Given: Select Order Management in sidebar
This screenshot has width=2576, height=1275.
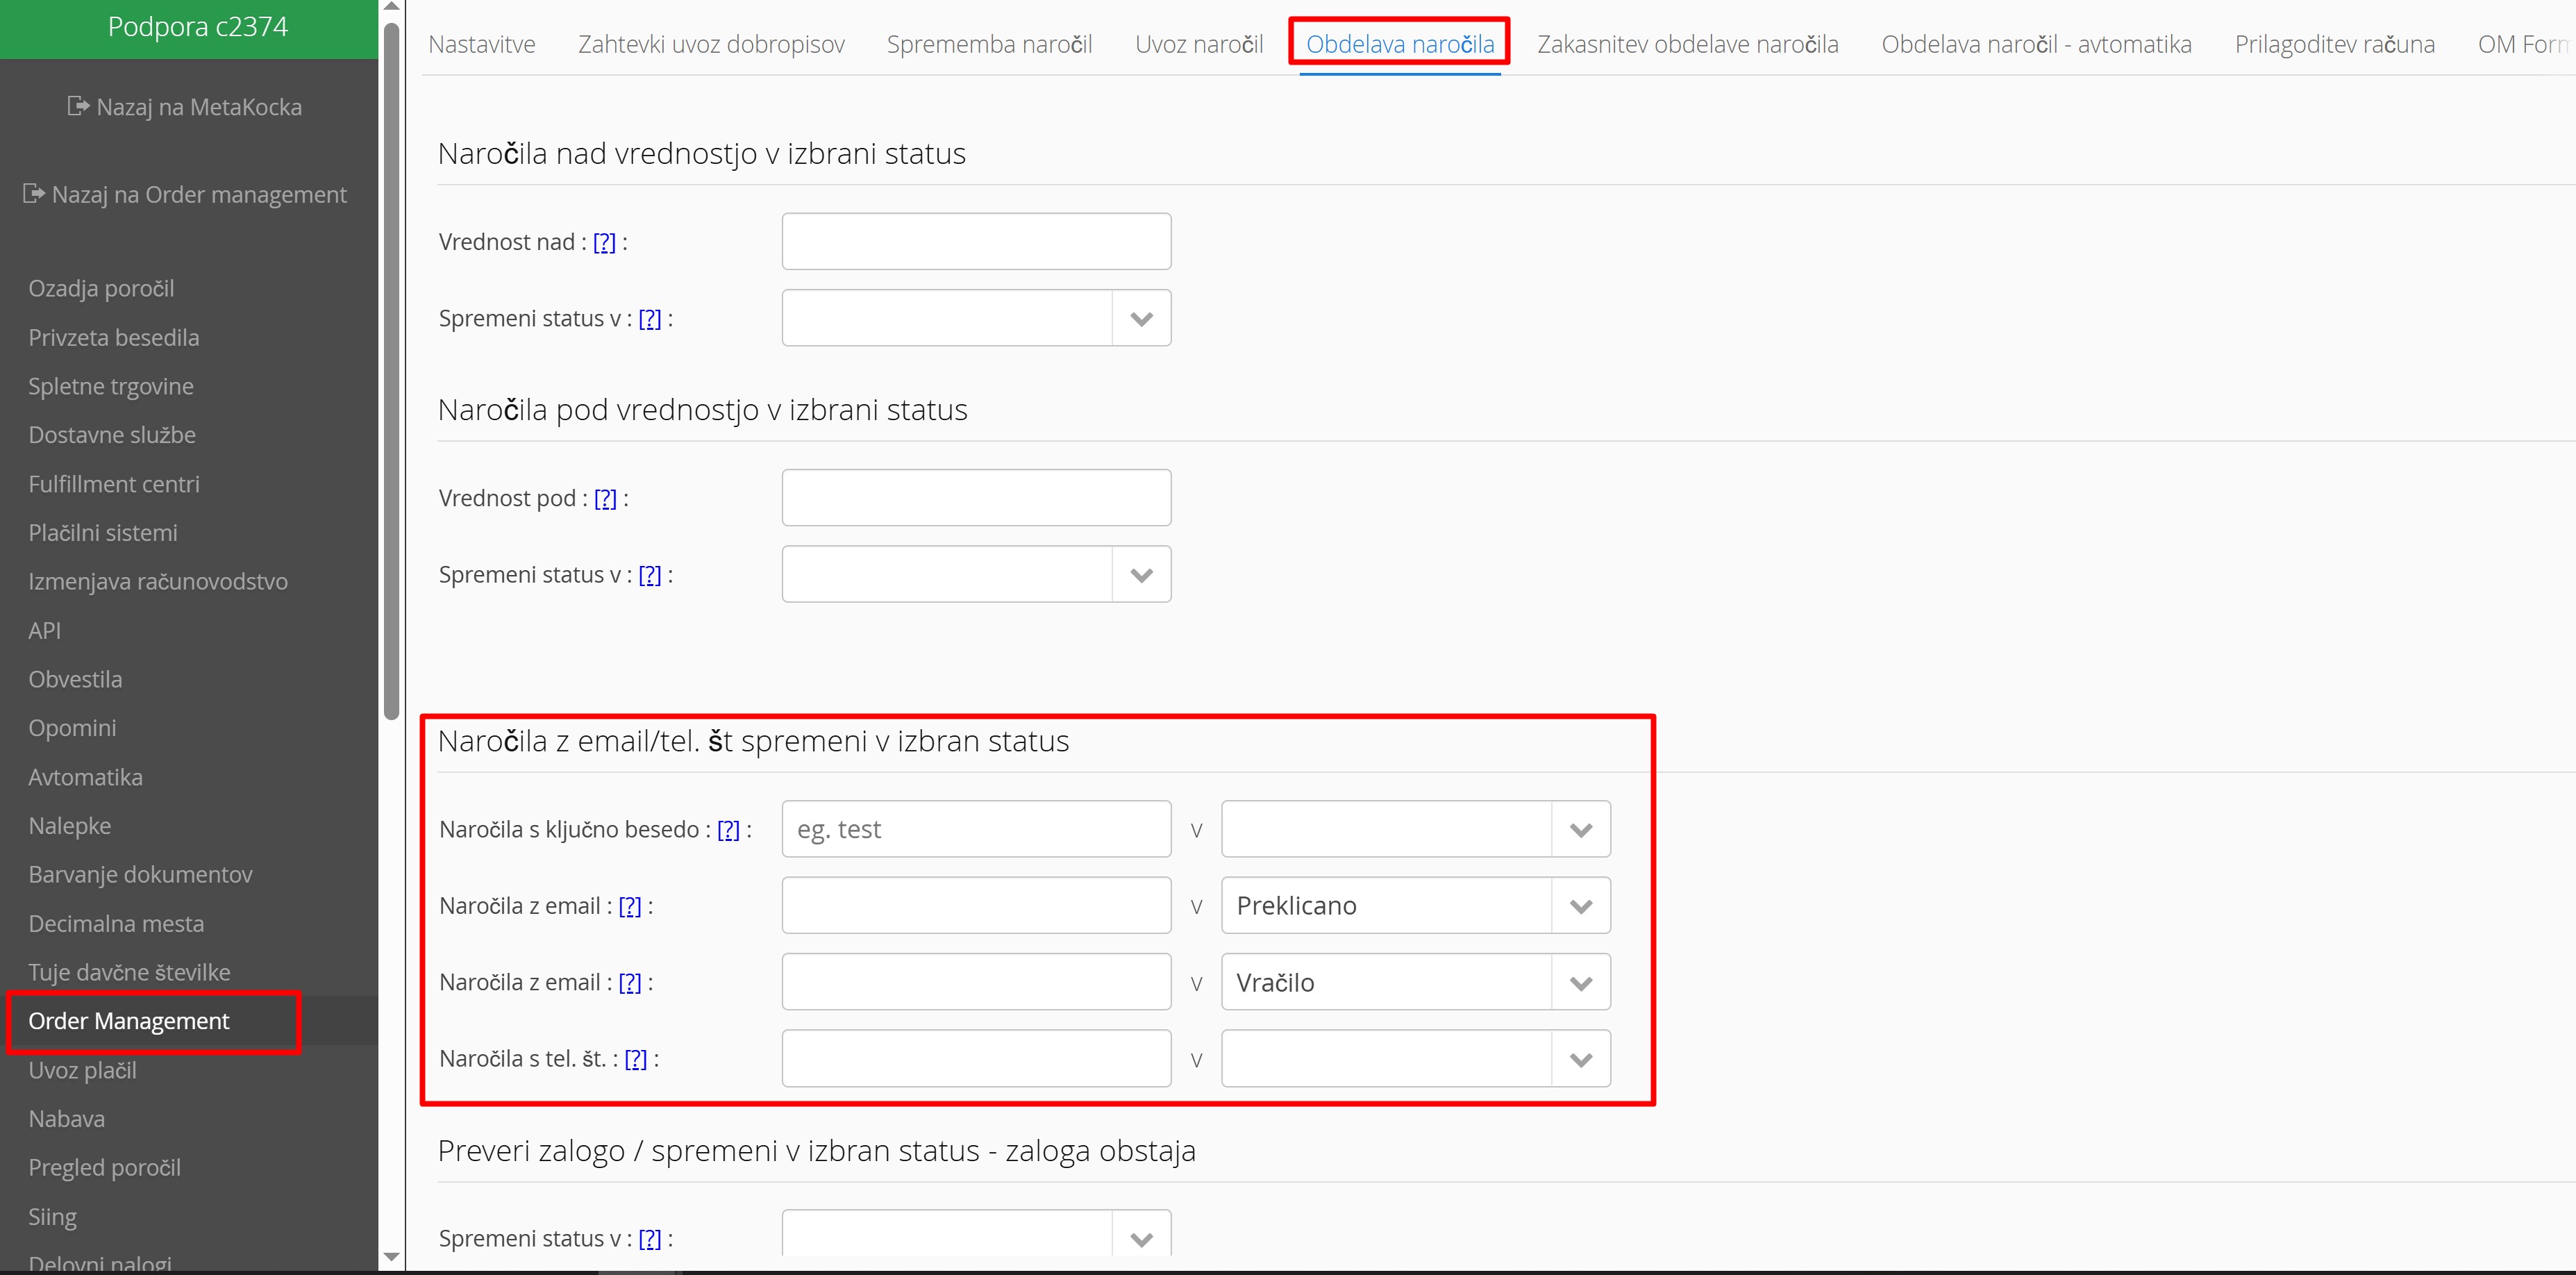Looking at the screenshot, I should click(x=129, y=1021).
